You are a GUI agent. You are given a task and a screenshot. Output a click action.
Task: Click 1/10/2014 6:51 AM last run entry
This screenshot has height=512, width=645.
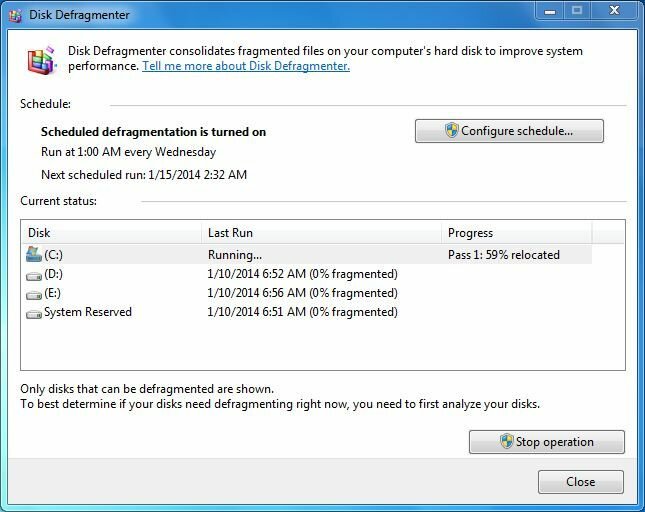pyautogui.click(x=302, y=312)
